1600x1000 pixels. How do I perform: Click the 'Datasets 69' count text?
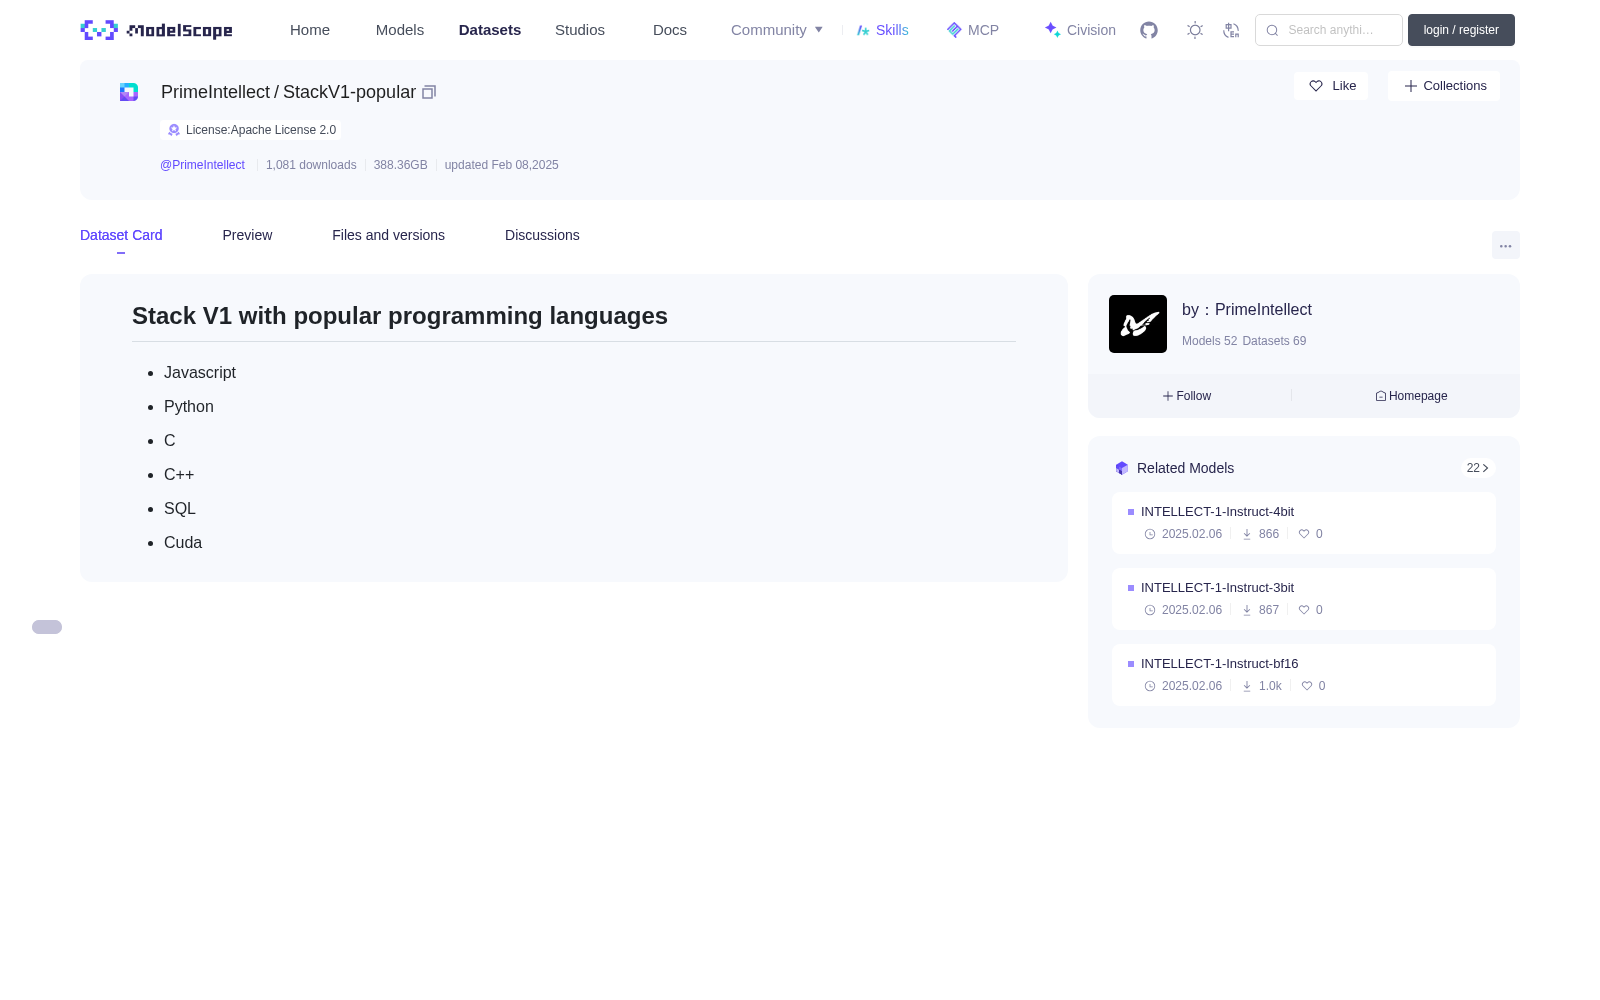pyautogui.click(x=1274, y=341)
